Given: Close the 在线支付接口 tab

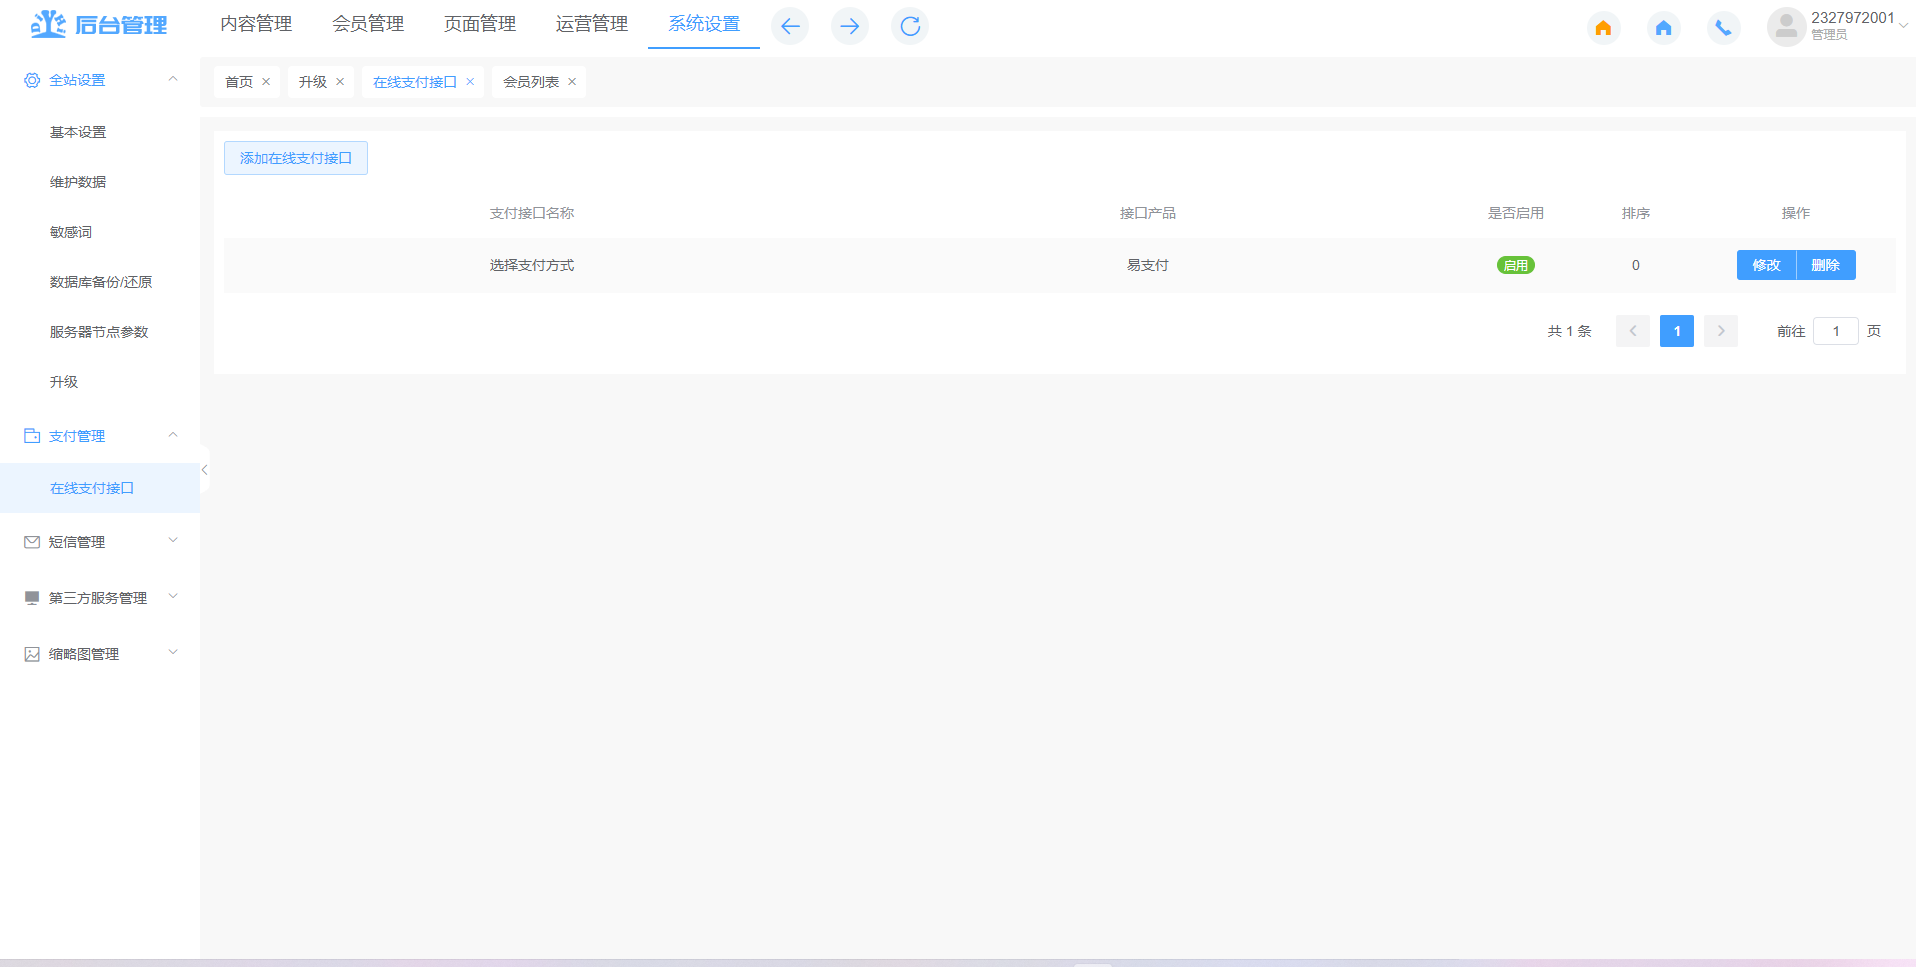Looking at the screenshot, I should [x=470, y=82].
